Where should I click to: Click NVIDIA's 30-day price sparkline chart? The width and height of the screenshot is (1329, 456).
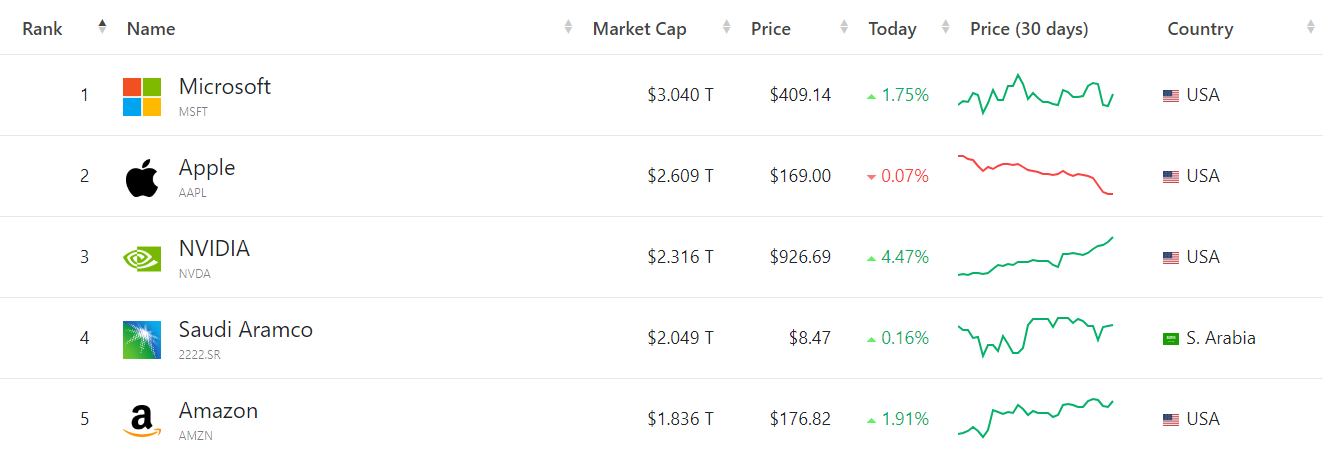[x=1035, y=258]
